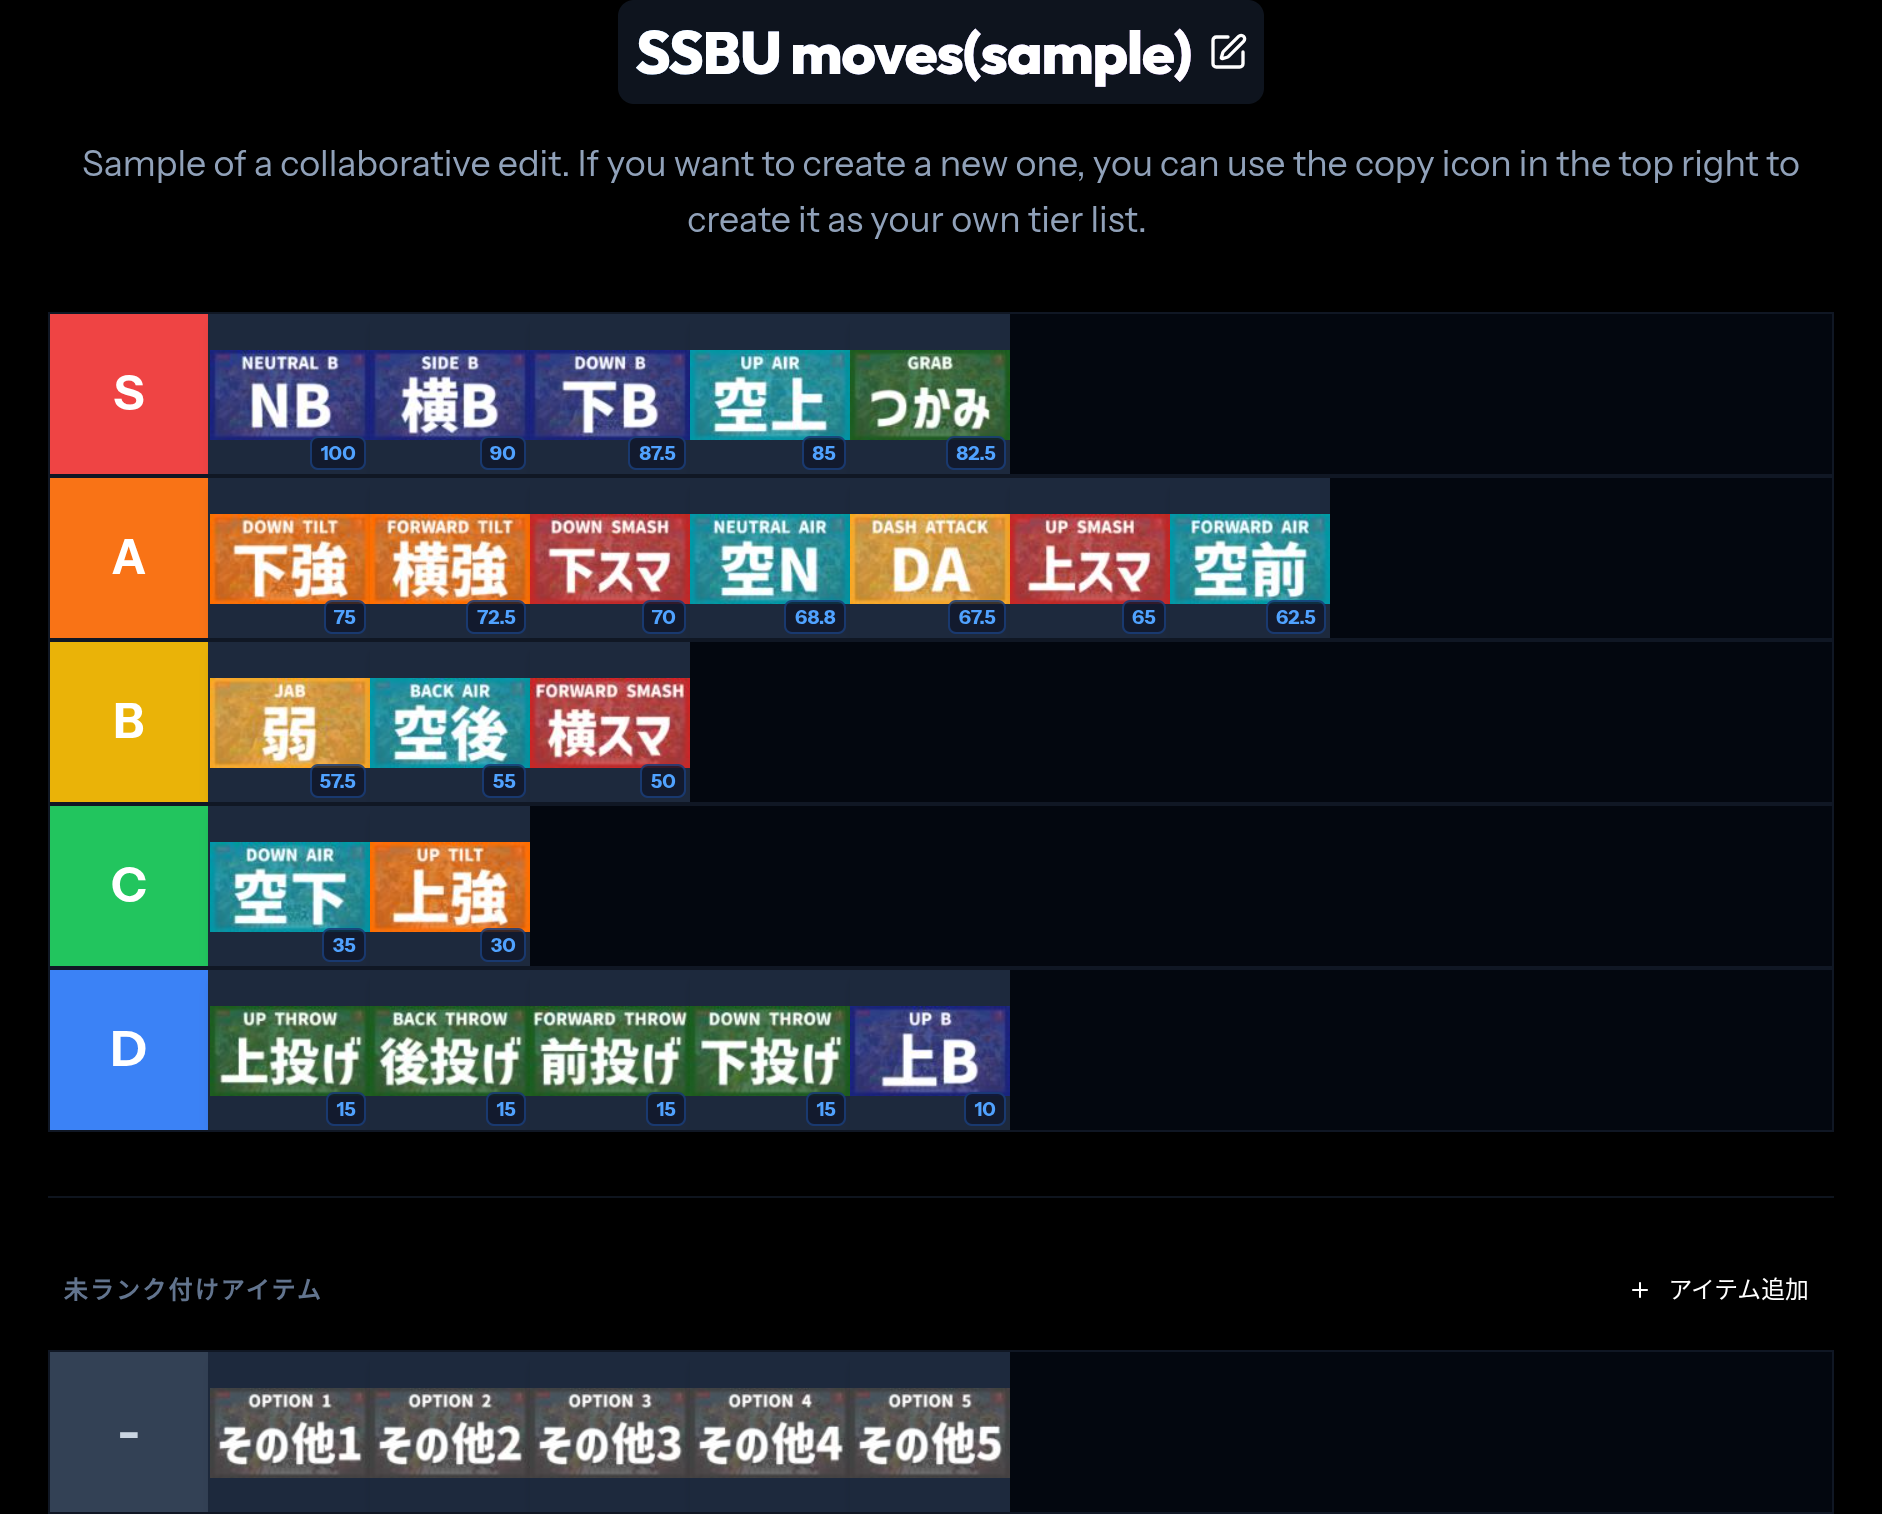Select the Up Throw move tile
Image resolution: width=1882 pixels, height=1514 pixels.
290,1050
